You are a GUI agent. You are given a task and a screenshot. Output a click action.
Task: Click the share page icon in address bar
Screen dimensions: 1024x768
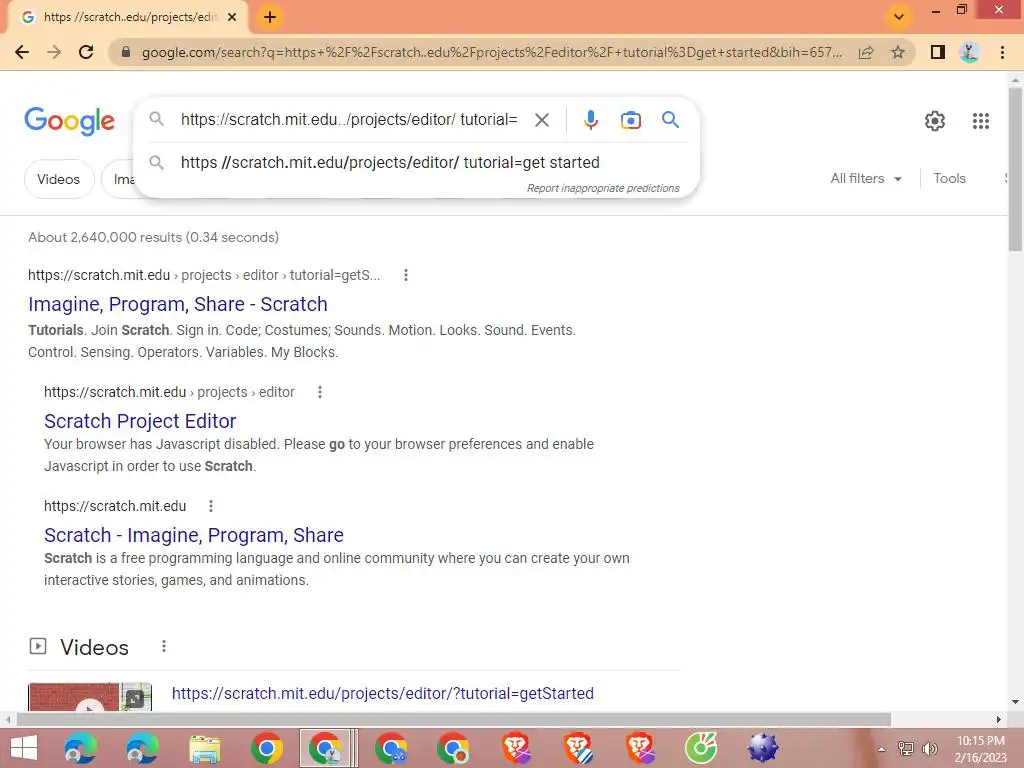pyautogui.click(x=866, y=52)
